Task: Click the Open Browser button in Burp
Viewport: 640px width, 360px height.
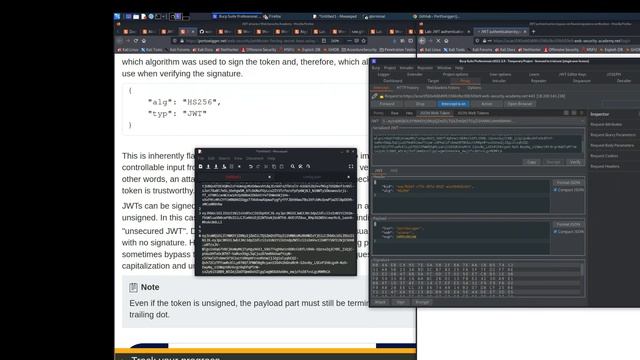Action: (x=520, y=104)
